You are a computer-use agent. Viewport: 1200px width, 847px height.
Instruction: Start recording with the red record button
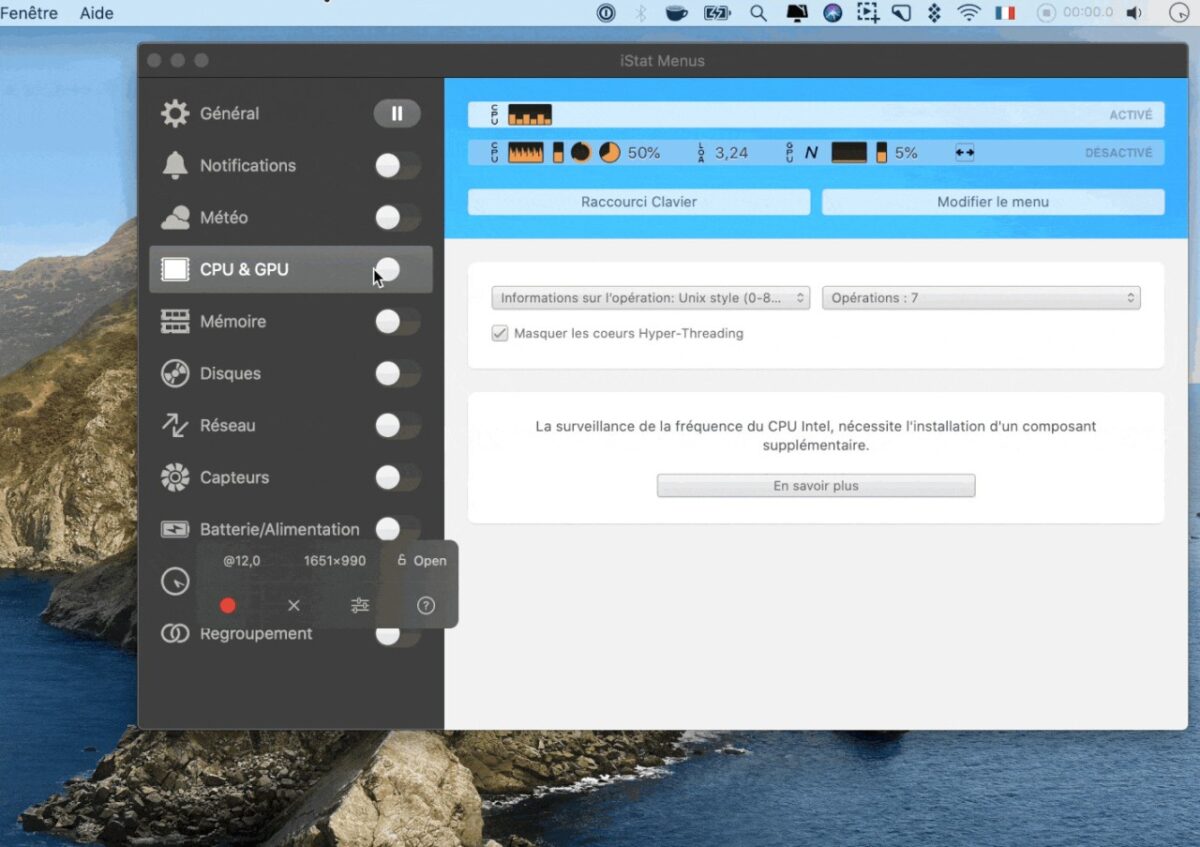click(228, 605)
